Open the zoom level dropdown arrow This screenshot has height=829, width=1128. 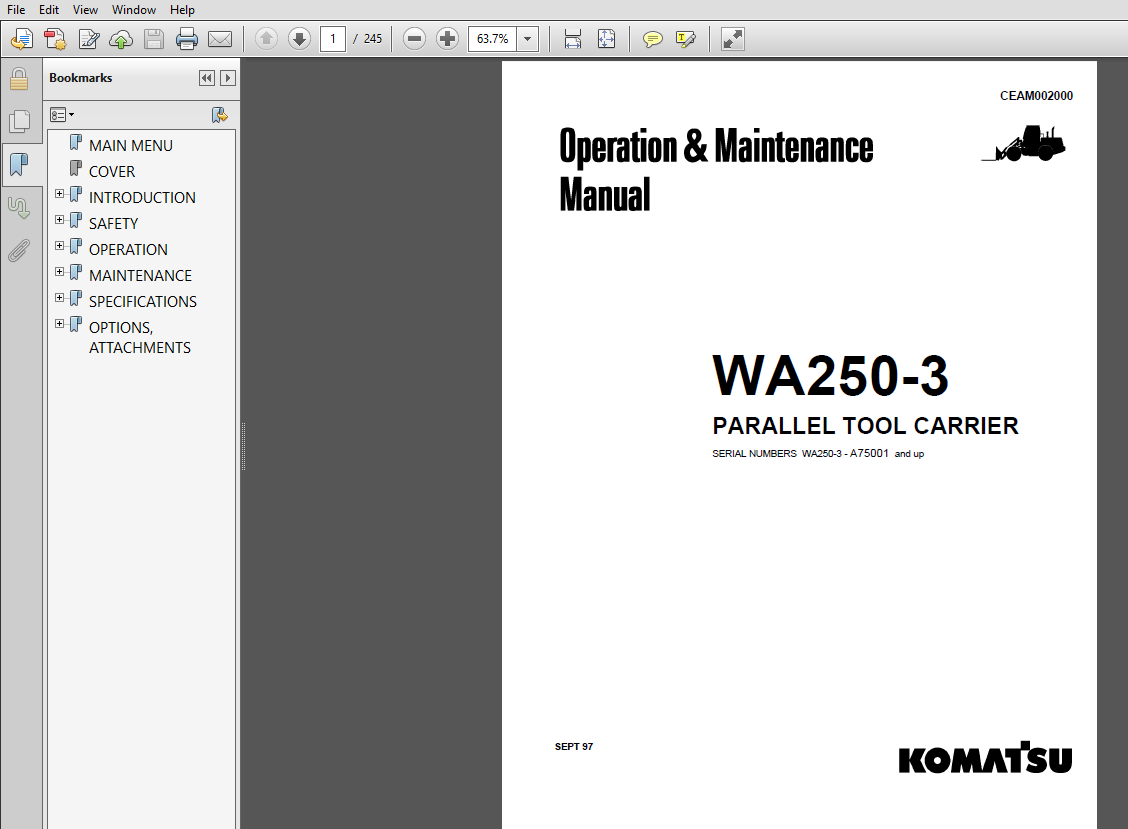tap(527, 39)
